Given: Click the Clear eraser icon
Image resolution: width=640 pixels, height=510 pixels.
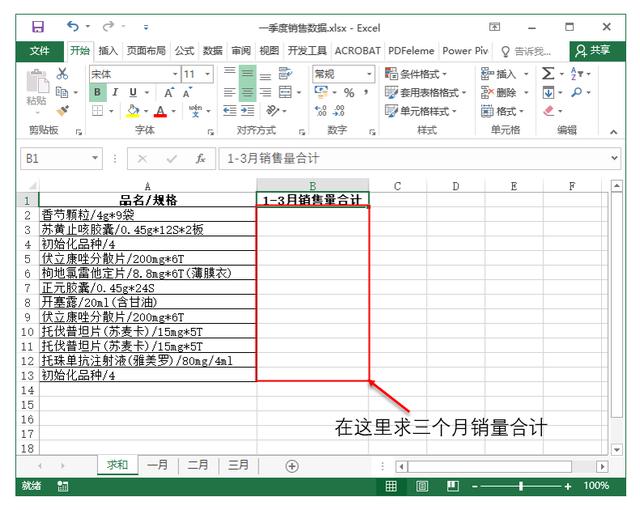Looking at the screenshot, I should (x=549, y=111).
